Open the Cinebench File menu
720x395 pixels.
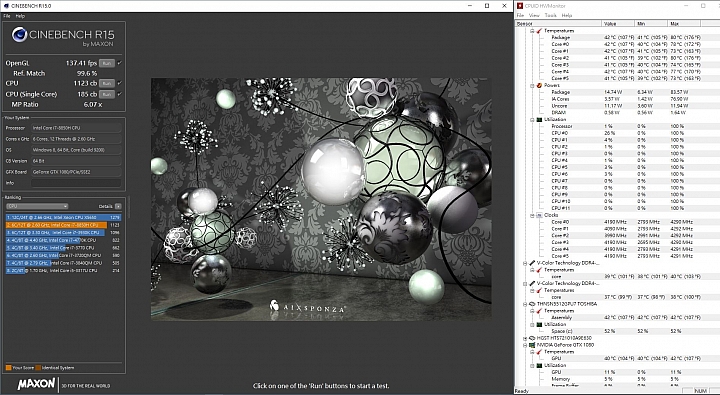coord(6,16)
